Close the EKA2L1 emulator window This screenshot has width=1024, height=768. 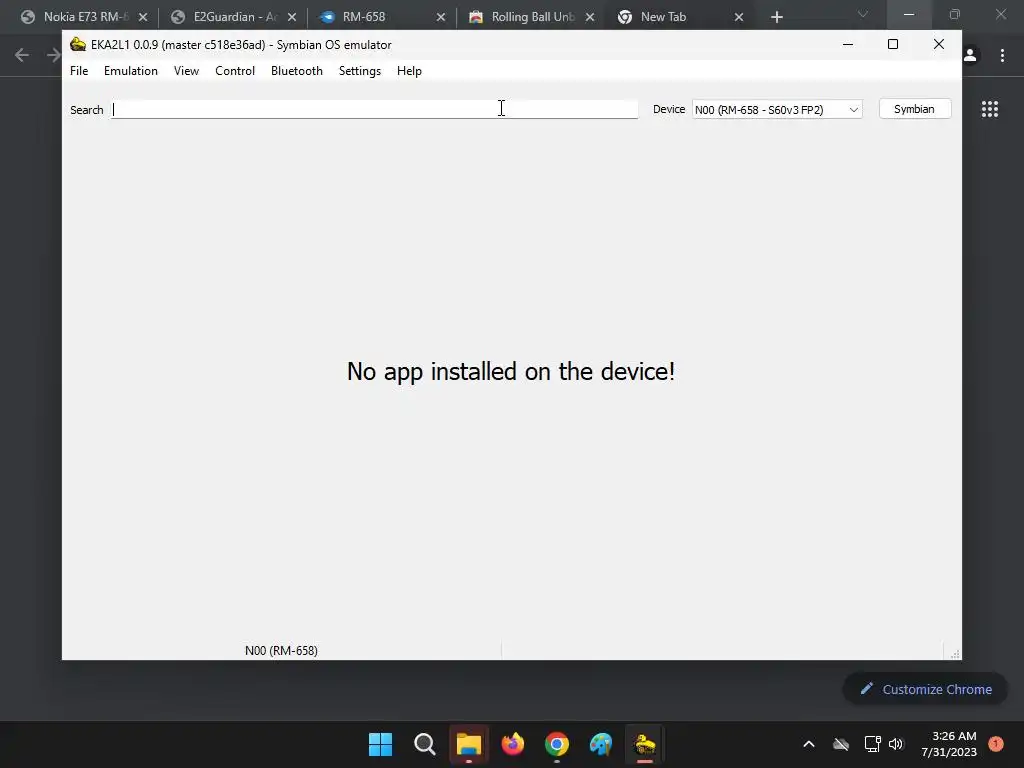click(938, 44)
